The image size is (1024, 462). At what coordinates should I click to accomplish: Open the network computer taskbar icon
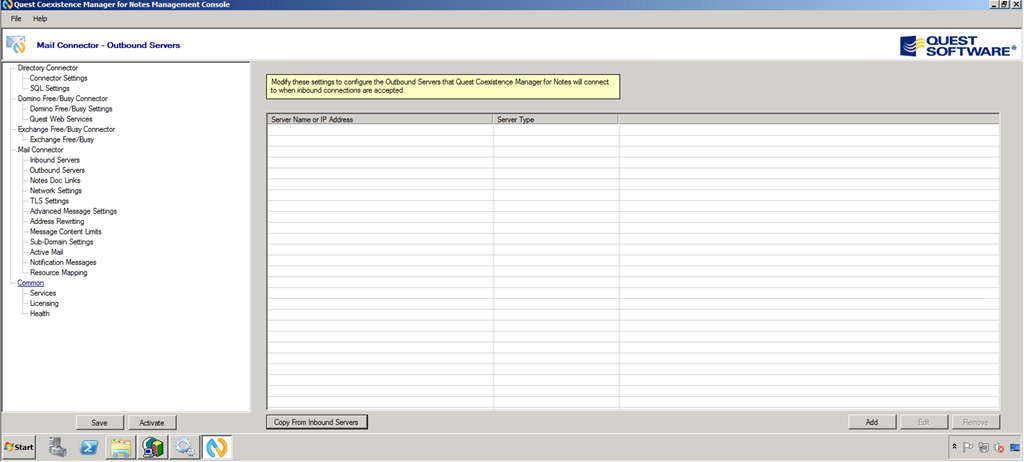click(x=152, y=448)
